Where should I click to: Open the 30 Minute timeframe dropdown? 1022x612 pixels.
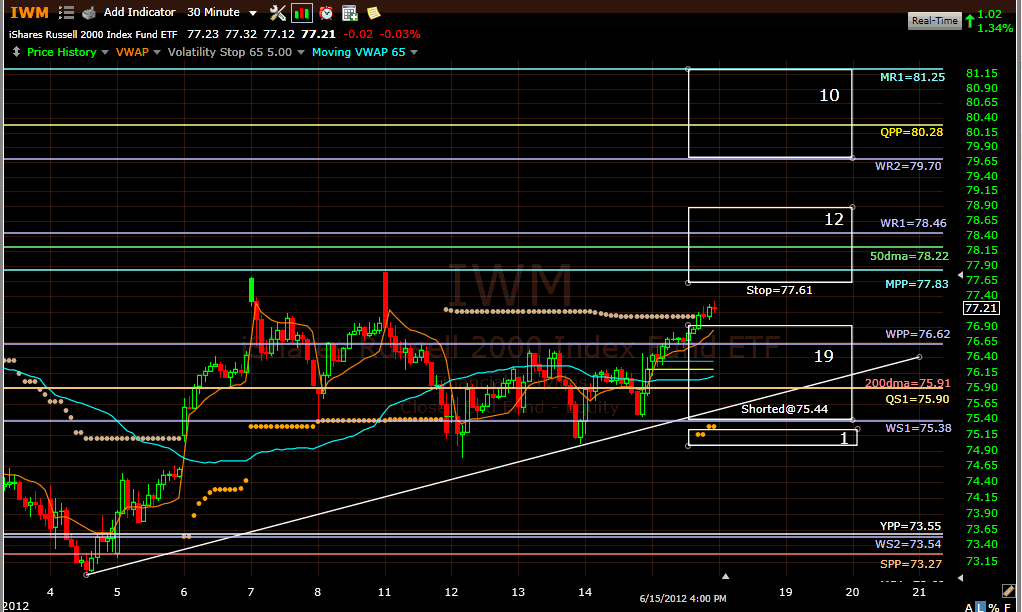[222, 12]
